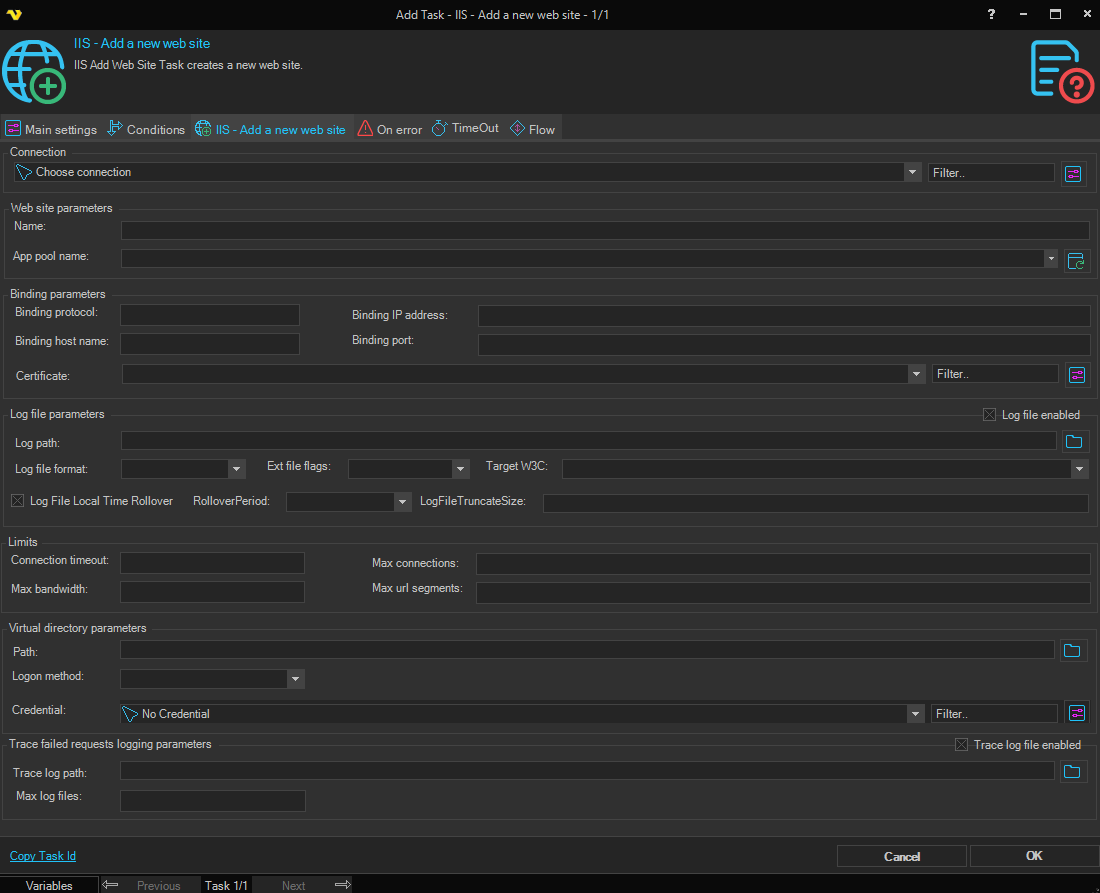Click the LogFileTruncateSize field

[x=816, y=502]
